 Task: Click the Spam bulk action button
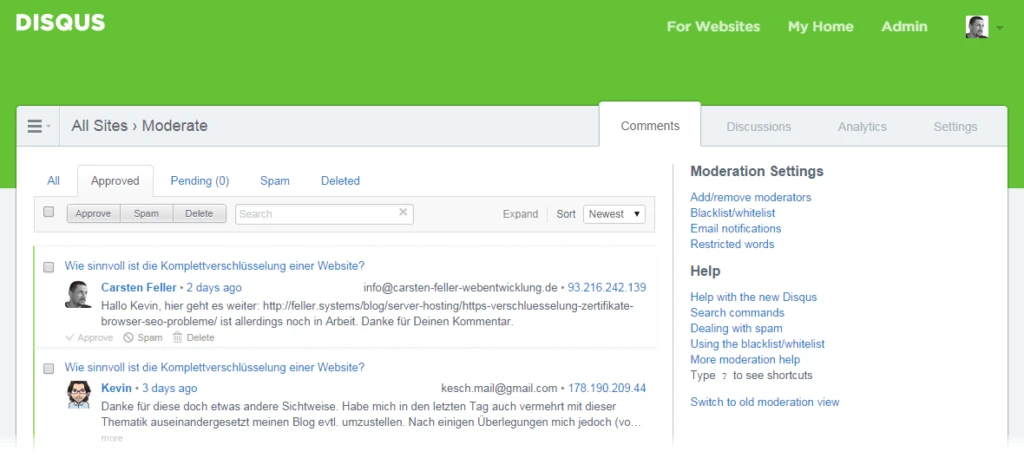[146, 214]
